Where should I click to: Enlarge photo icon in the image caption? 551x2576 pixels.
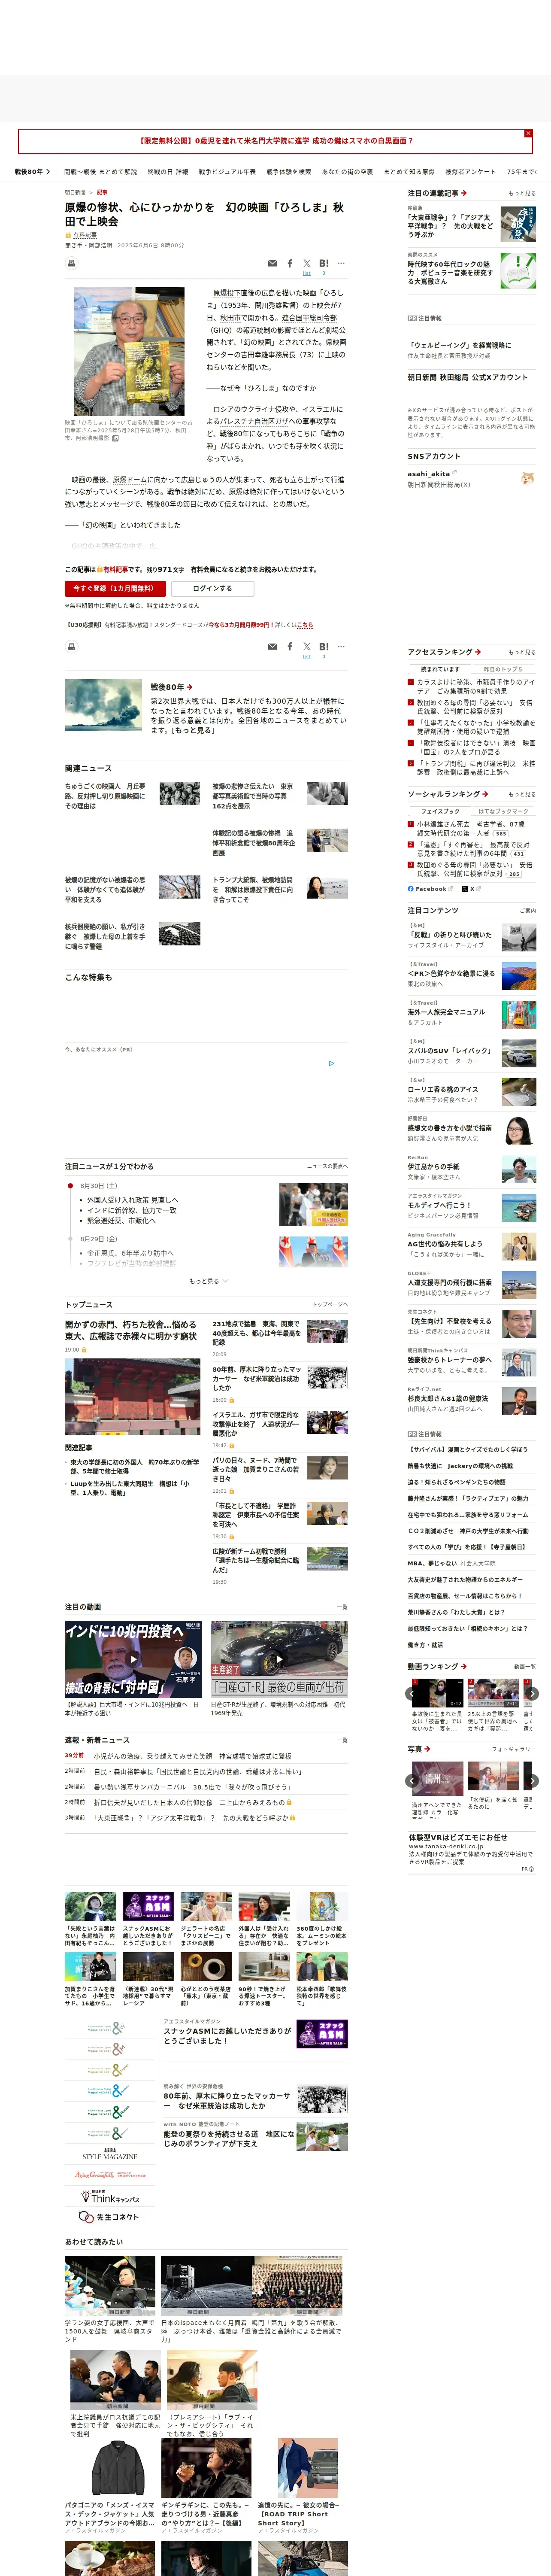115,438
